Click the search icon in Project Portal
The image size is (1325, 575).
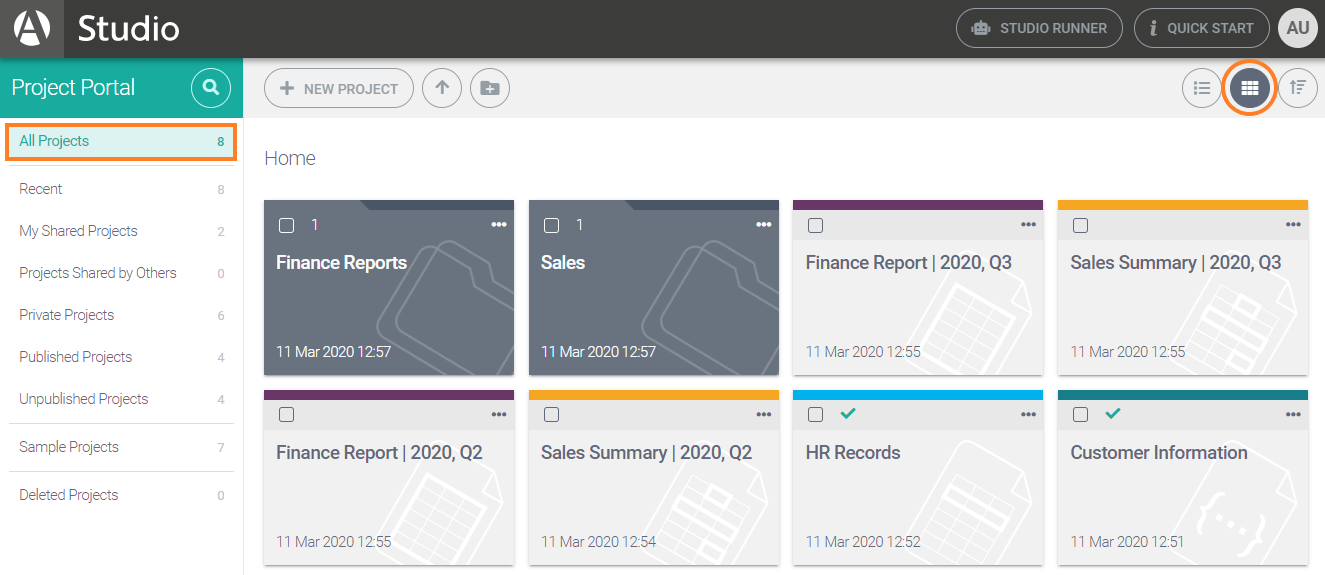[x=210, y=88]
